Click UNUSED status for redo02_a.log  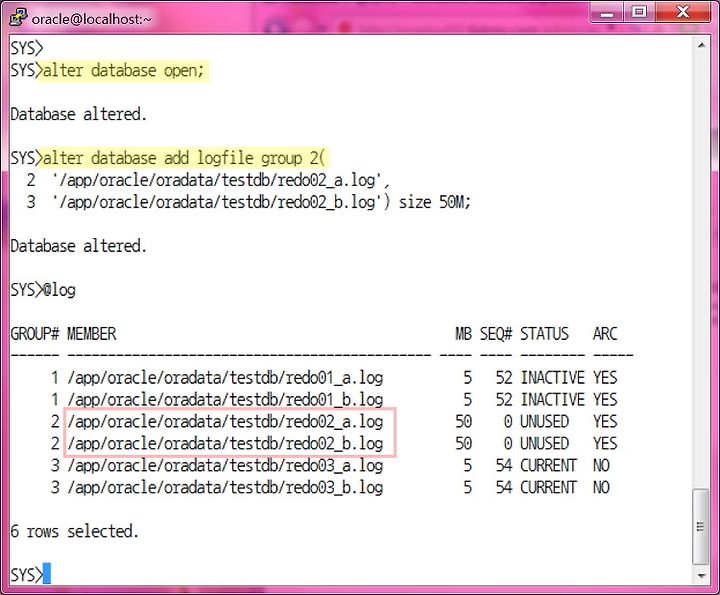pyautogui.click(x=544, y=421)
